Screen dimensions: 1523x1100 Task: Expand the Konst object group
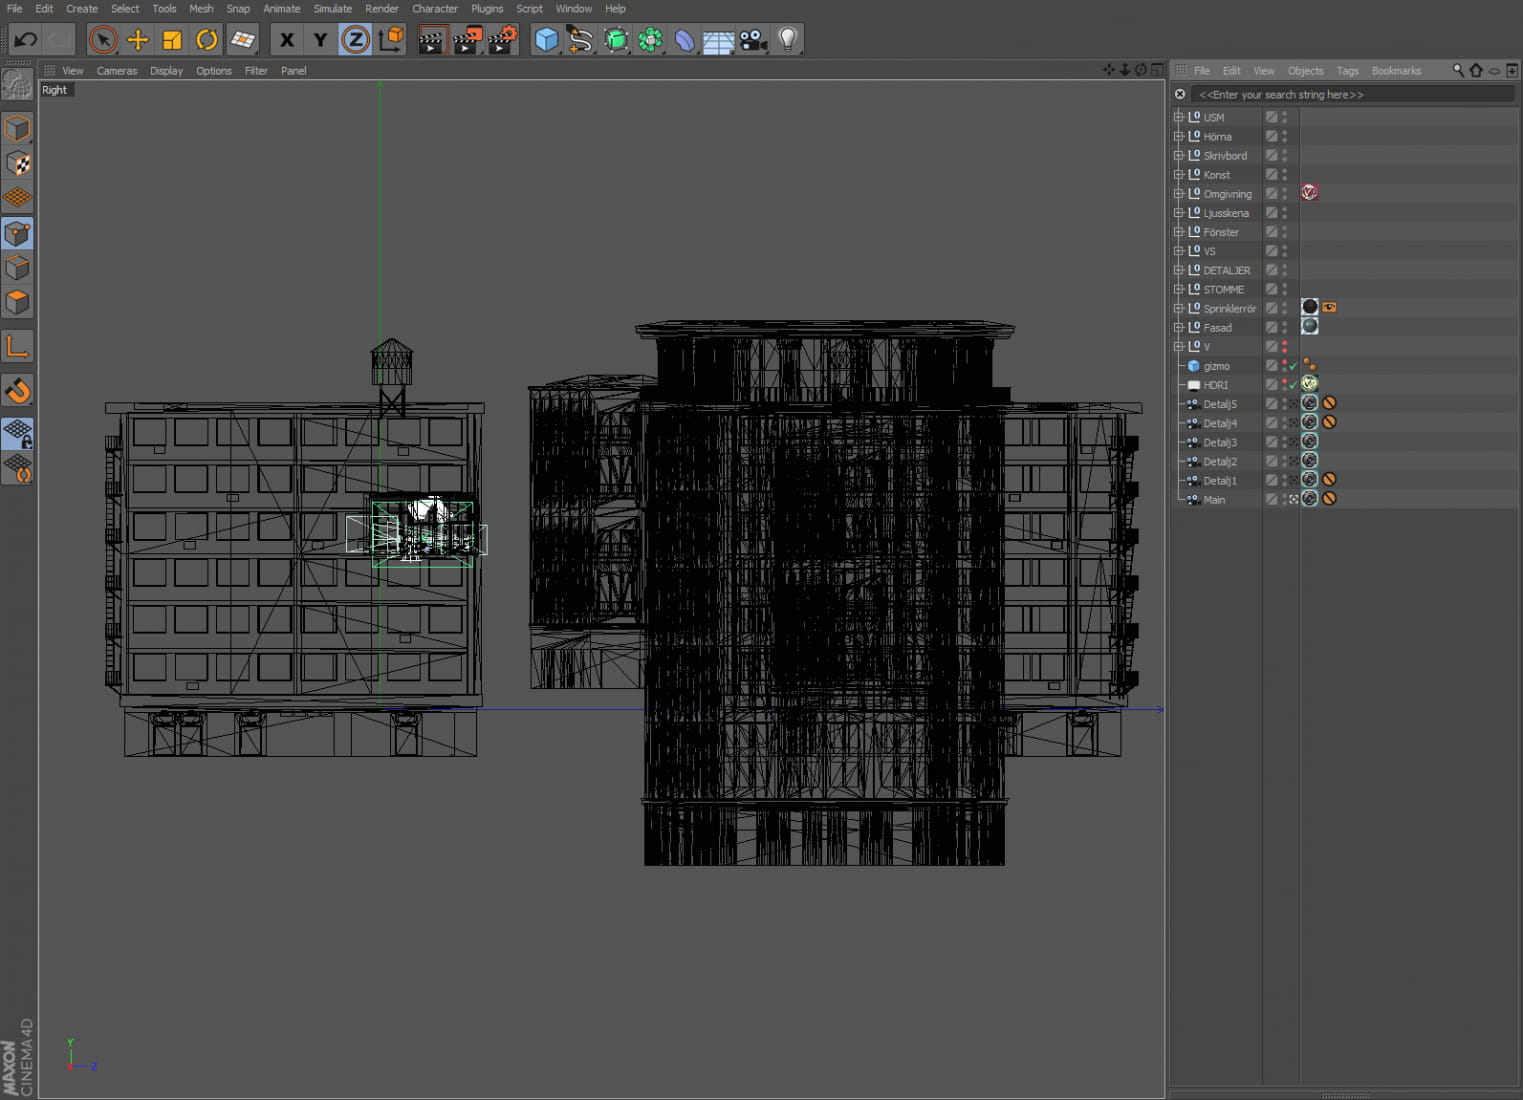1178,174
